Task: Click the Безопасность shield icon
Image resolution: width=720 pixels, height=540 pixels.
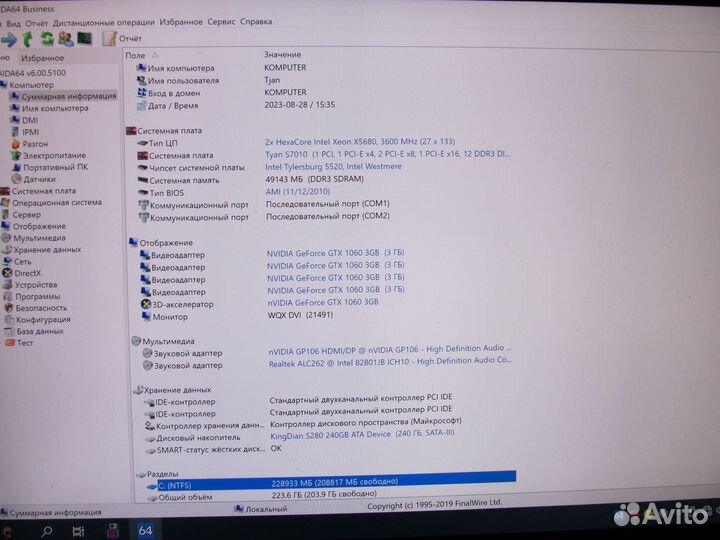Action: 8,308
